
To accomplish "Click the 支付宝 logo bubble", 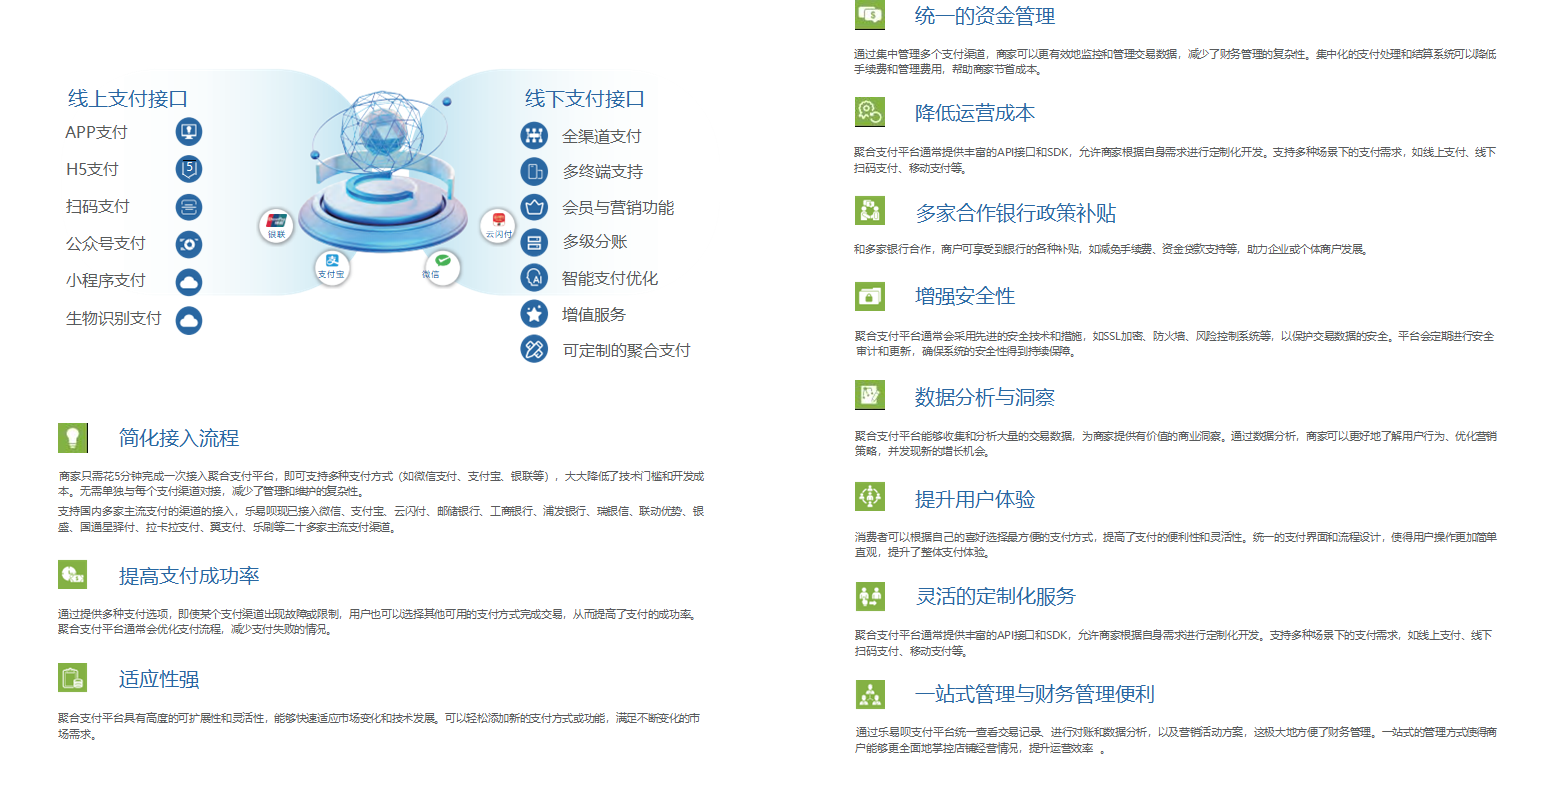I will click(x=332, y=266).
